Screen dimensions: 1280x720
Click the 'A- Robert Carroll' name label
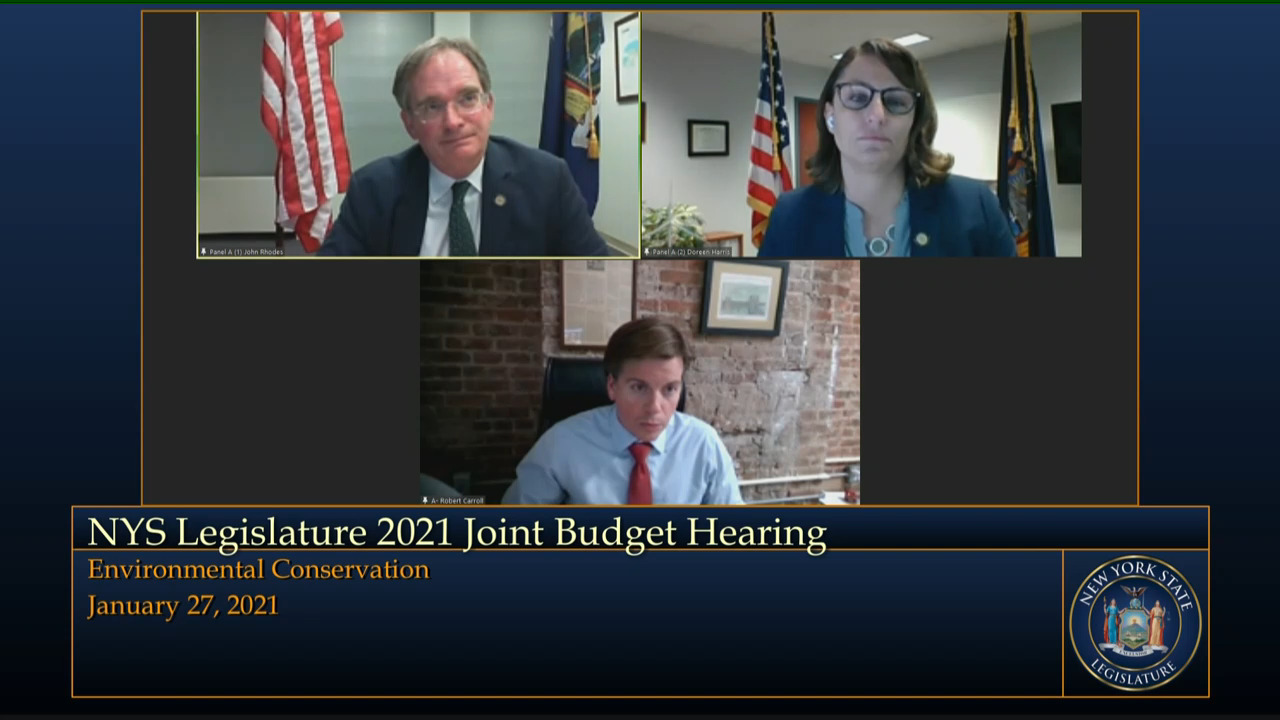pyautogui.click(x=457, y=500)
